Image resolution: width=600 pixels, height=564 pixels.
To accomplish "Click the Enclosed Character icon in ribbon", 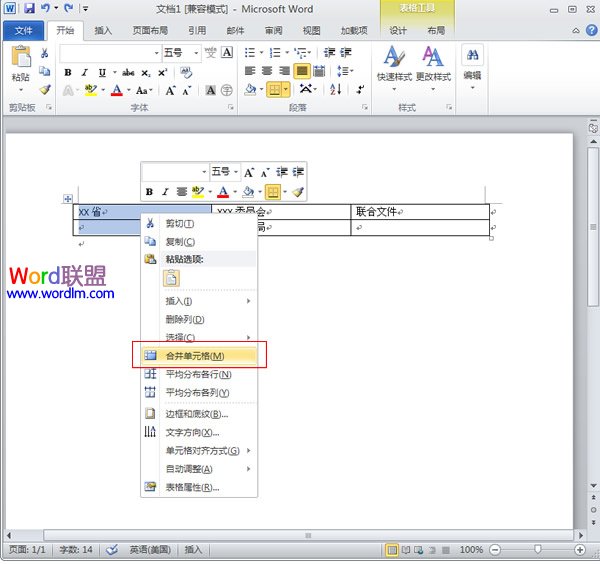I will (227, 90).
